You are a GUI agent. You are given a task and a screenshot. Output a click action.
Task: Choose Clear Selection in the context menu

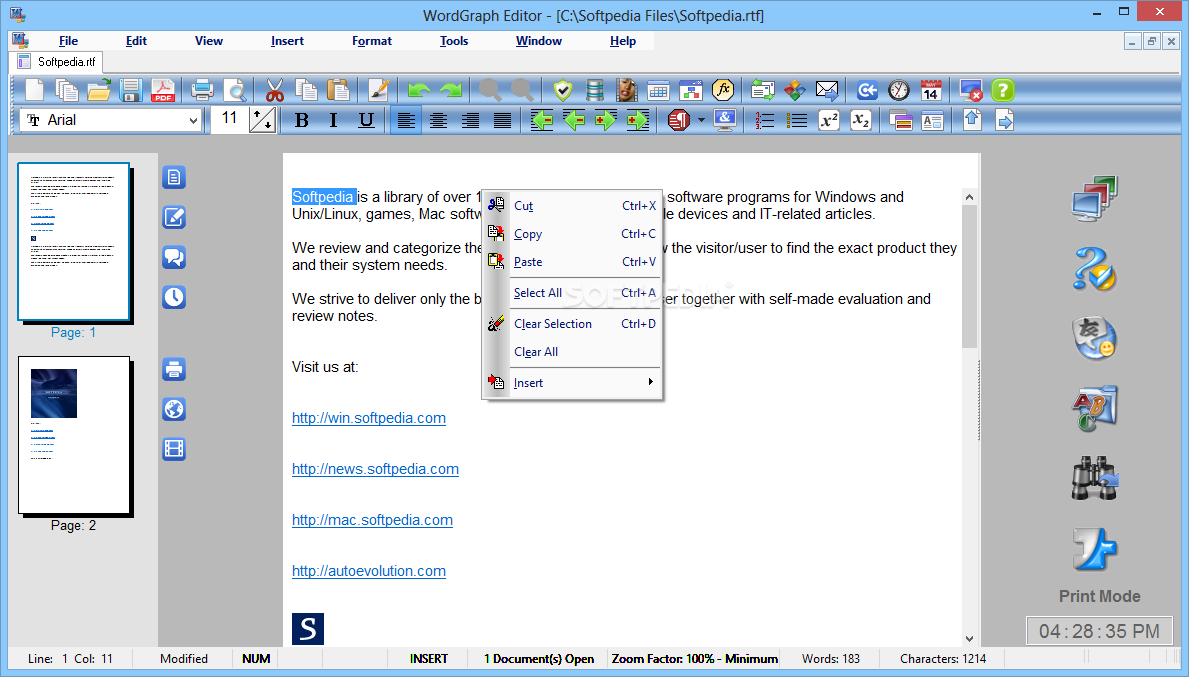(573, 324)
